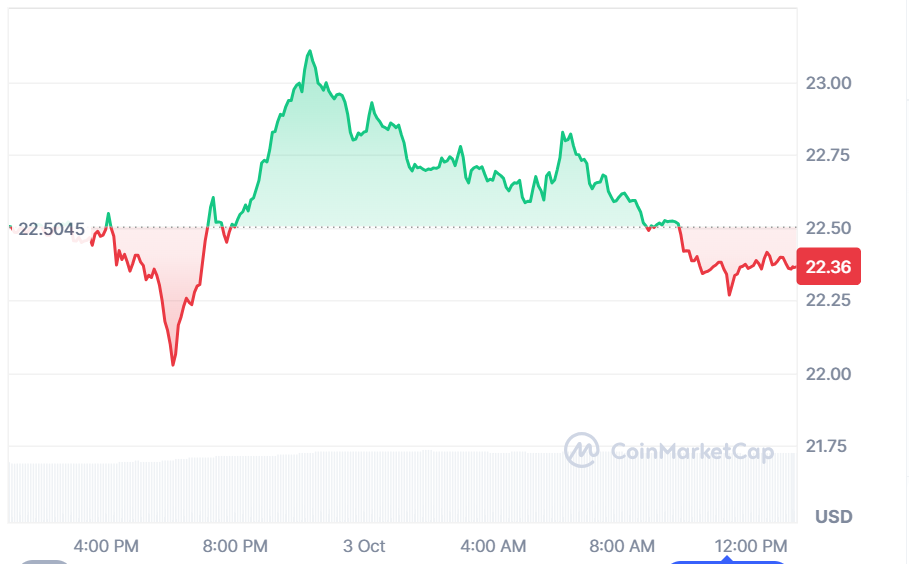Click the CoinMarketCap watermark text
Viewport: 909px width, 564px height.
tap(692, 452)
